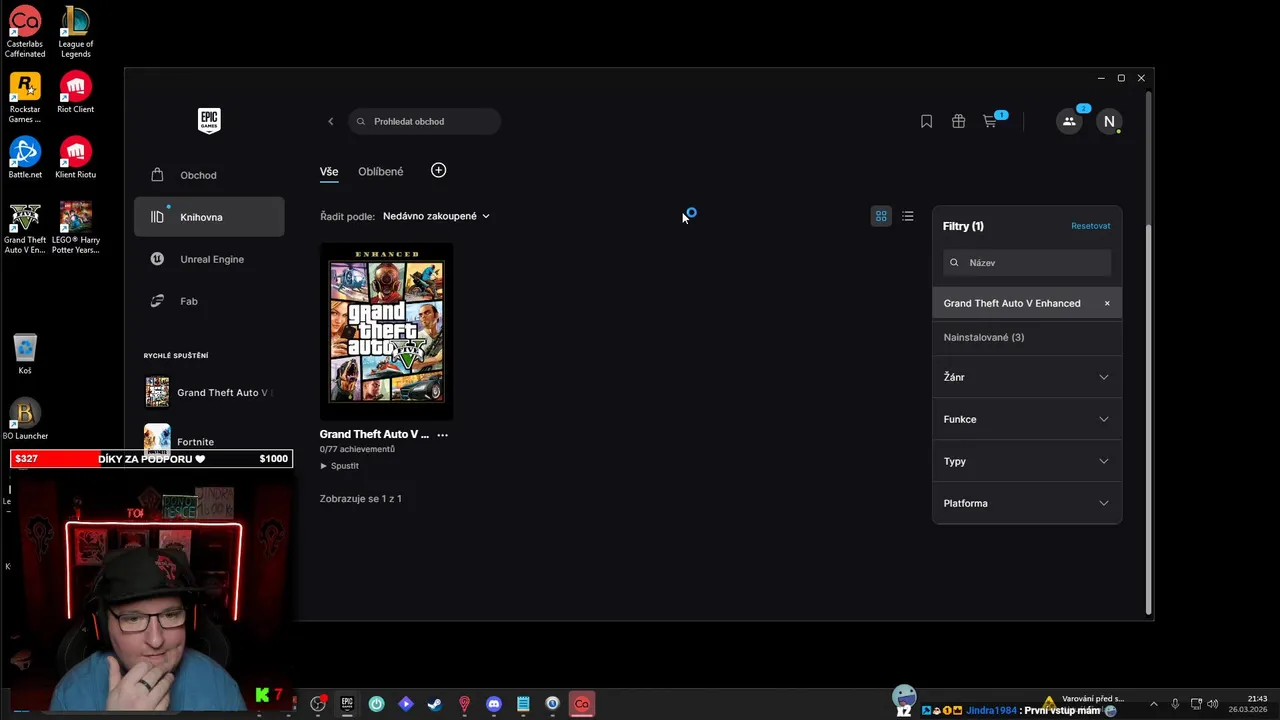Open Casterlabs Caffeinated desktop icon

(x=25, y=33)
